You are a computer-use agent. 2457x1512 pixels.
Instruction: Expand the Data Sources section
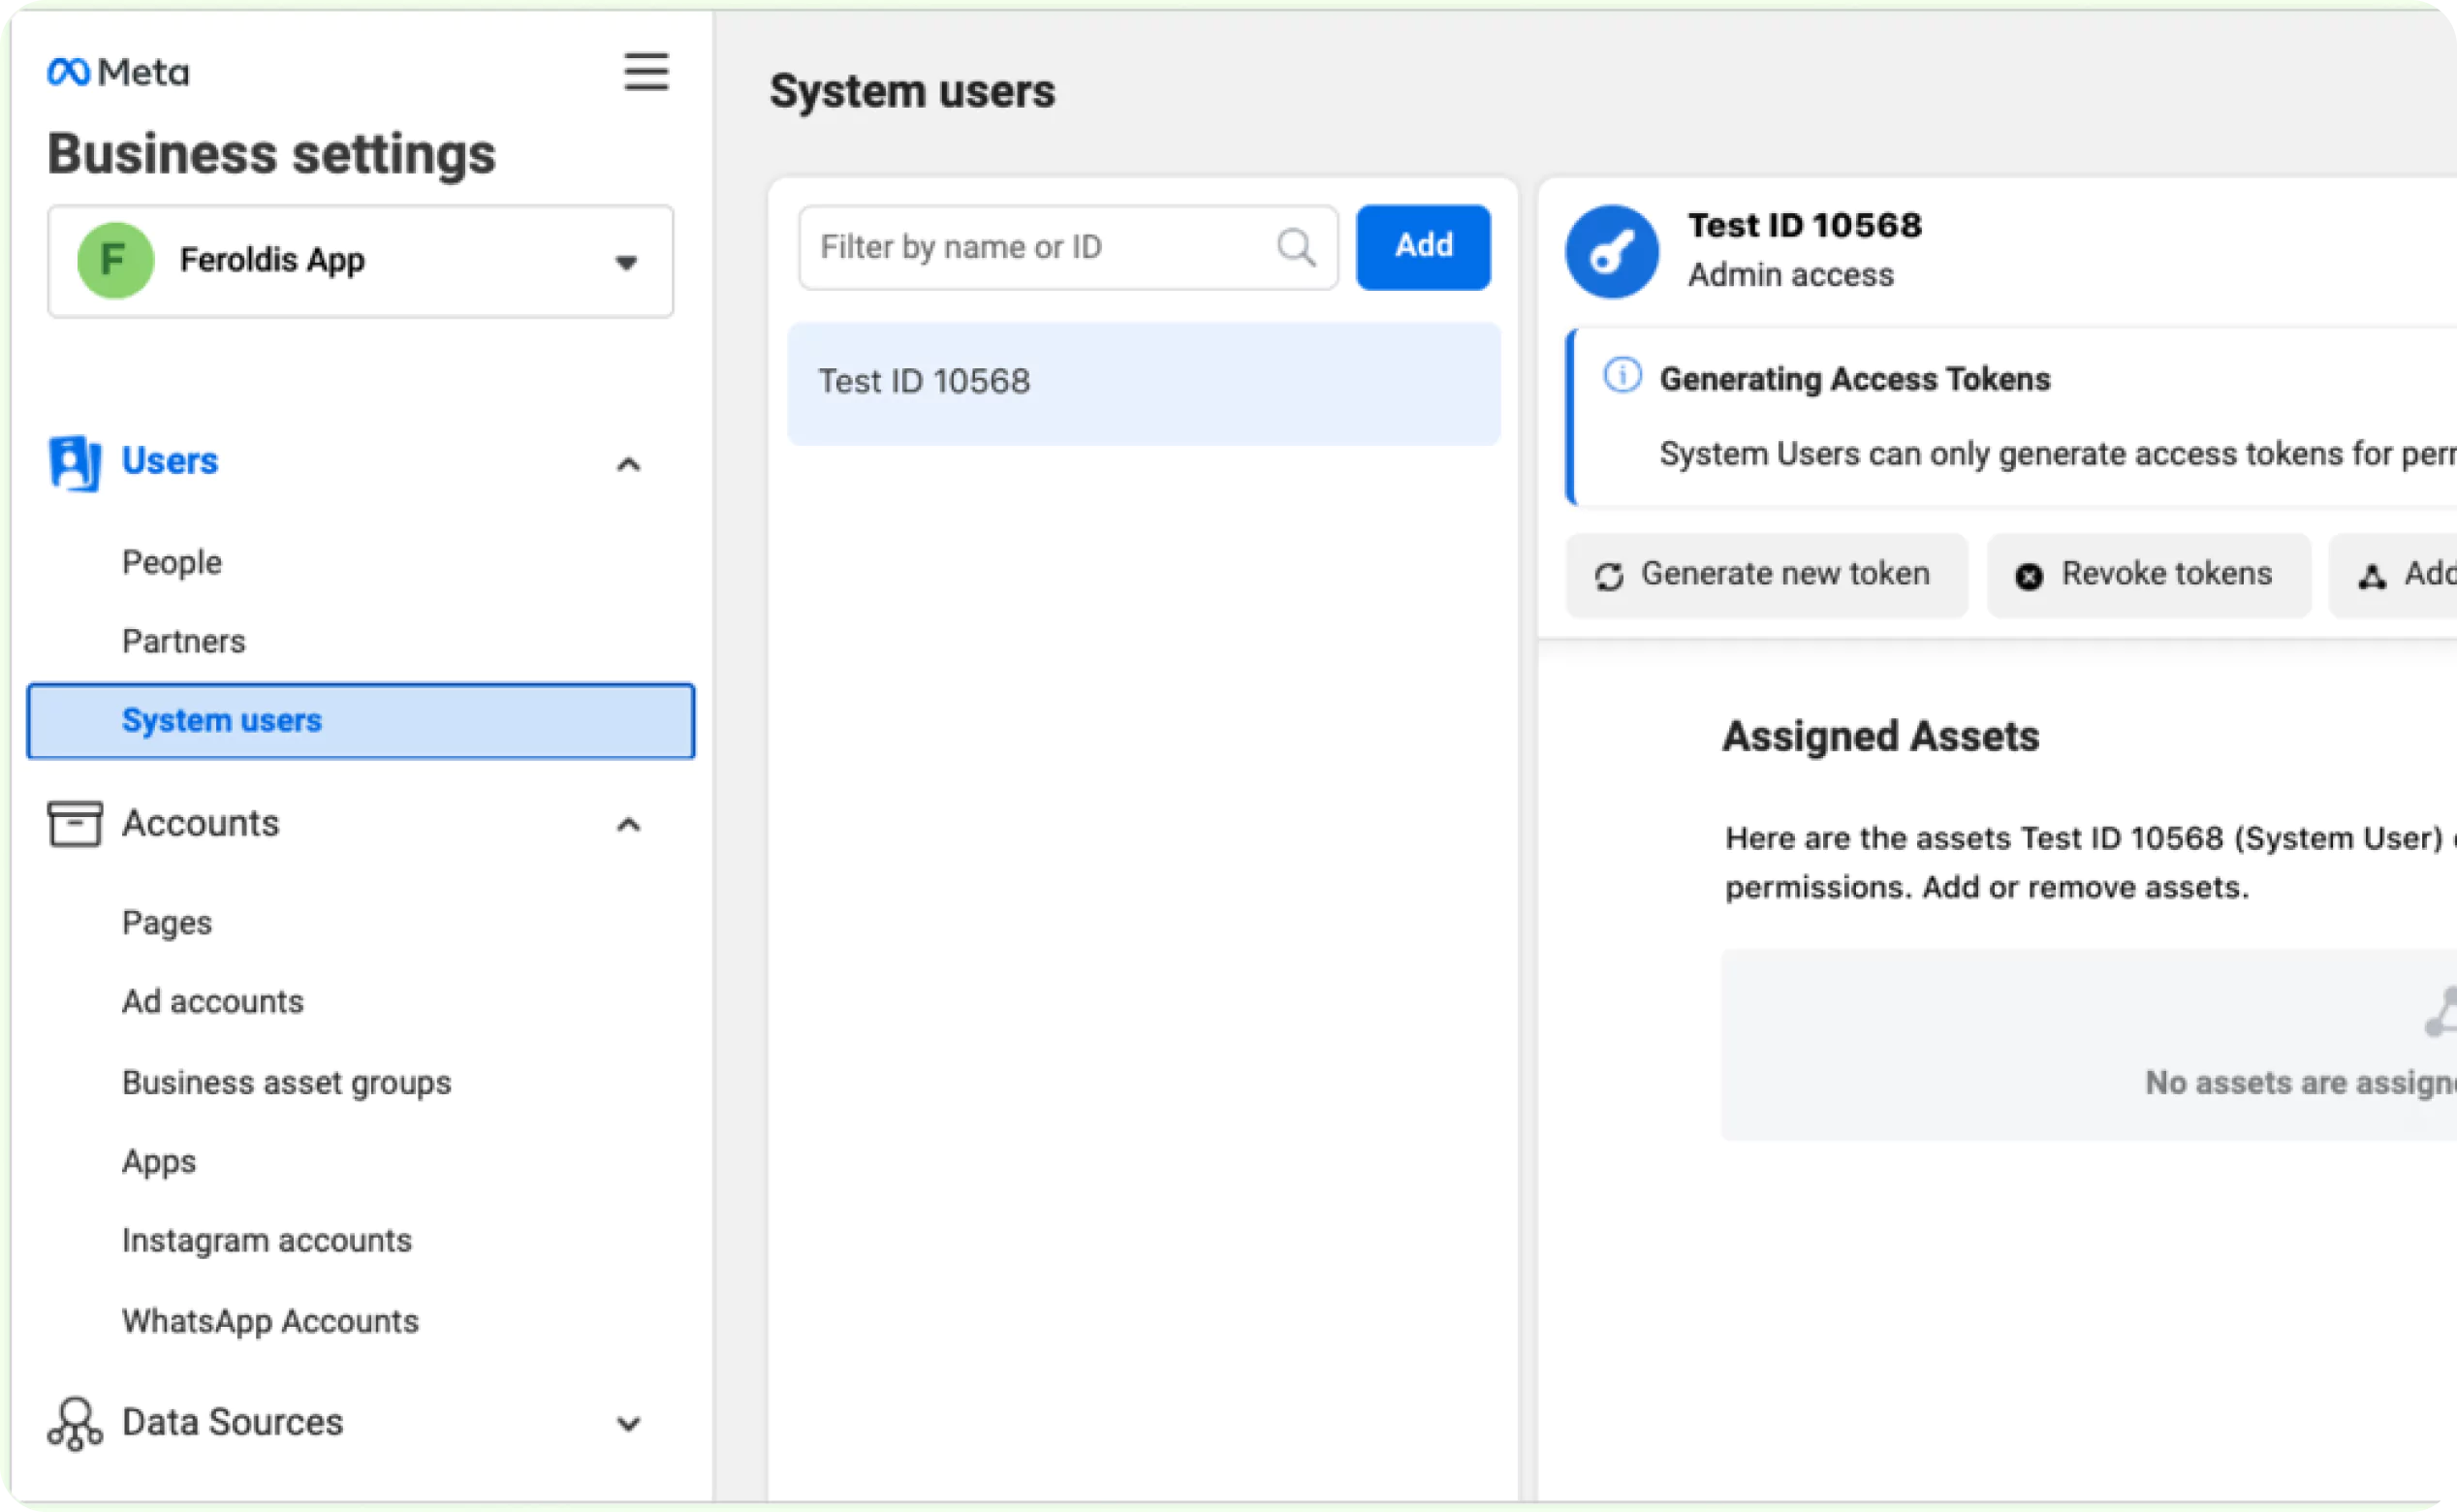tap(628, 1424)
